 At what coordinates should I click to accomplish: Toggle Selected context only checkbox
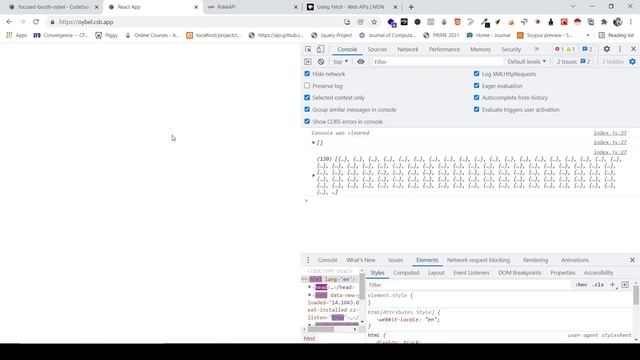pos(307,98)
